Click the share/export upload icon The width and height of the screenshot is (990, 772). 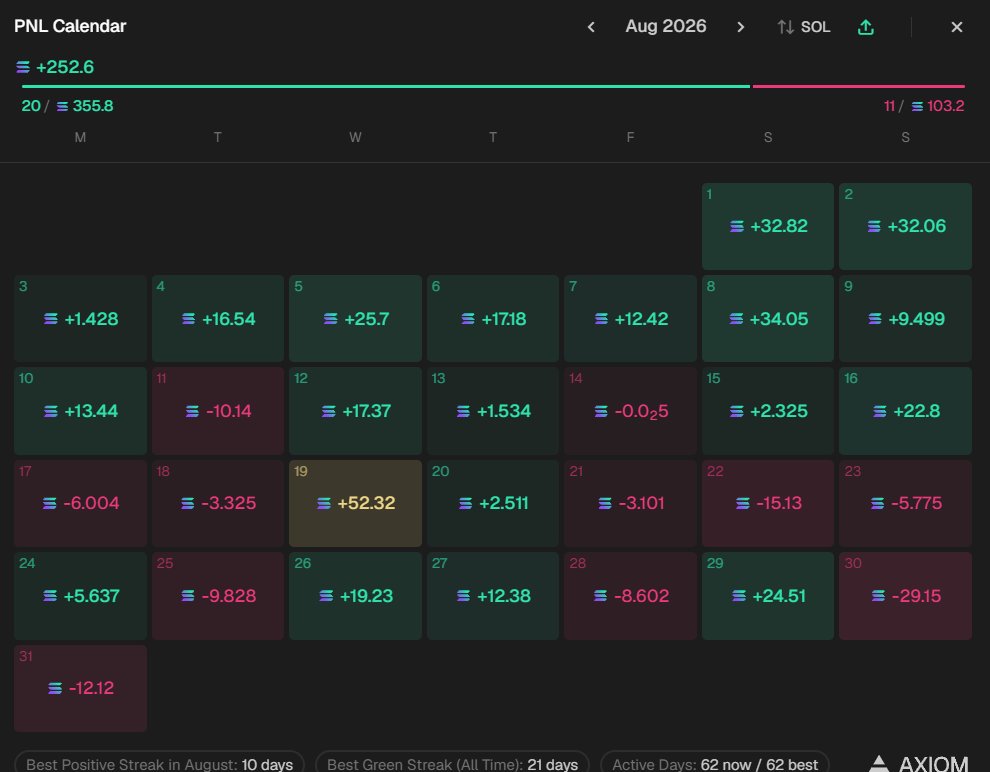coord(866,27)
